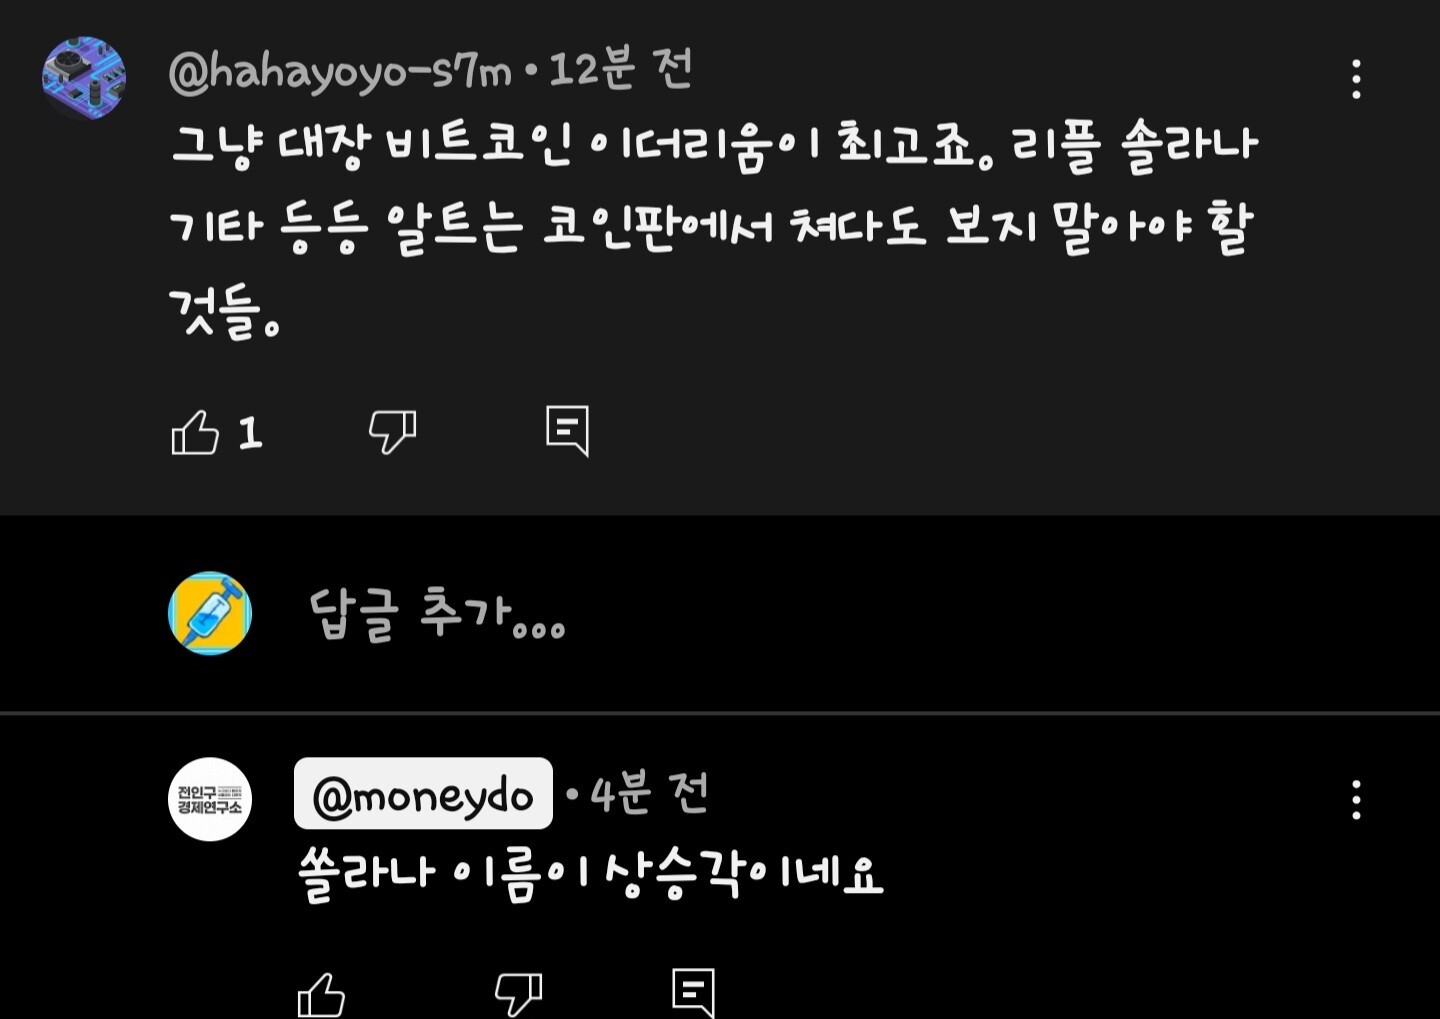The height and width of the screenshot is (1019, 1440).
Task: Dislike the hahayoyo-s7m comment
Action: pyautogui.click(x=392, y=433)
